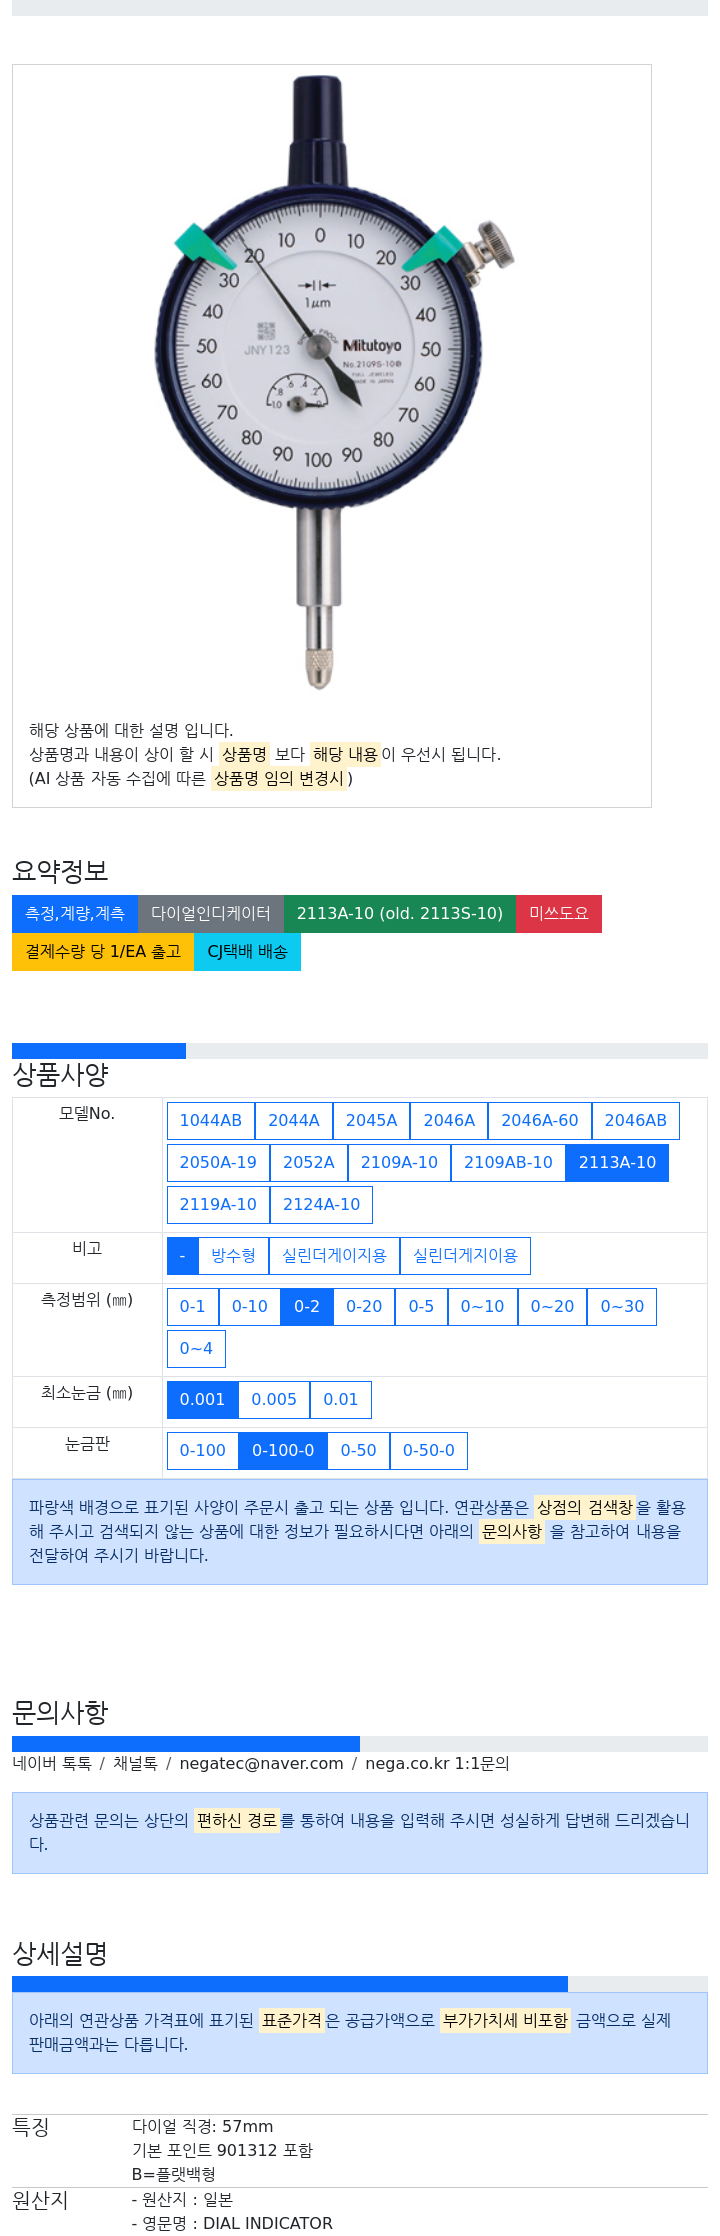Open the 다이얼인디케이터 tag
This screenshot has width=720, height=2236.
211,914
